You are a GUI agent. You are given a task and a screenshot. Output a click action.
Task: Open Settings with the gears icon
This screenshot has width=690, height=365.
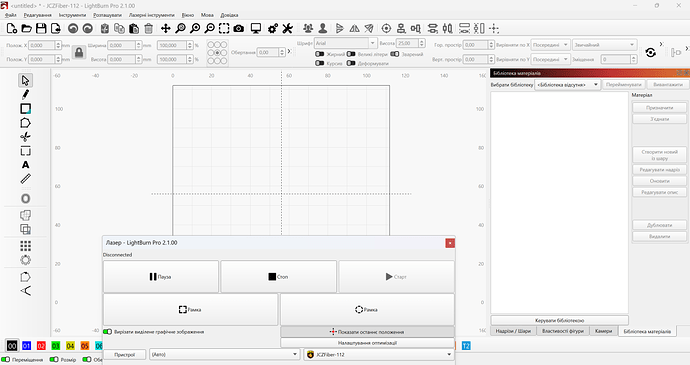pos(273,29)
